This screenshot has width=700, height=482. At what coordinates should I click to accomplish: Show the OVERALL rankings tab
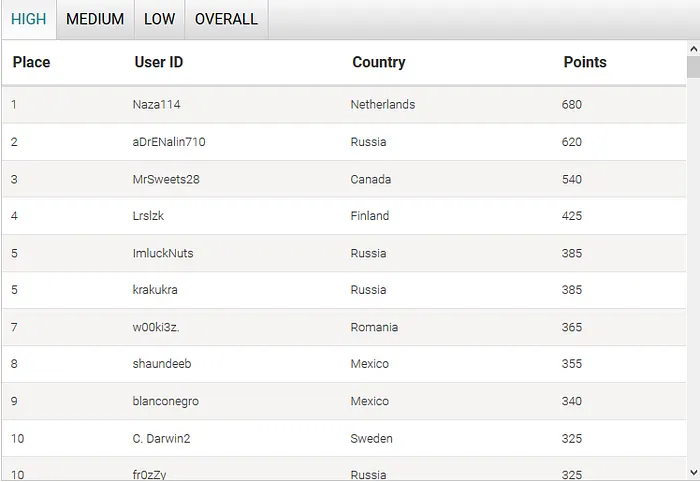(226, 19)
